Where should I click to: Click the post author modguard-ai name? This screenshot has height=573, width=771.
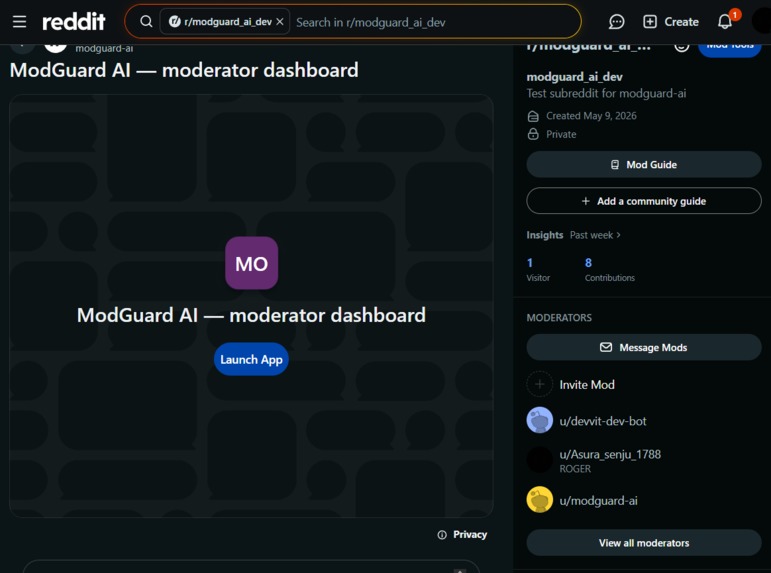tap(104, 49)
